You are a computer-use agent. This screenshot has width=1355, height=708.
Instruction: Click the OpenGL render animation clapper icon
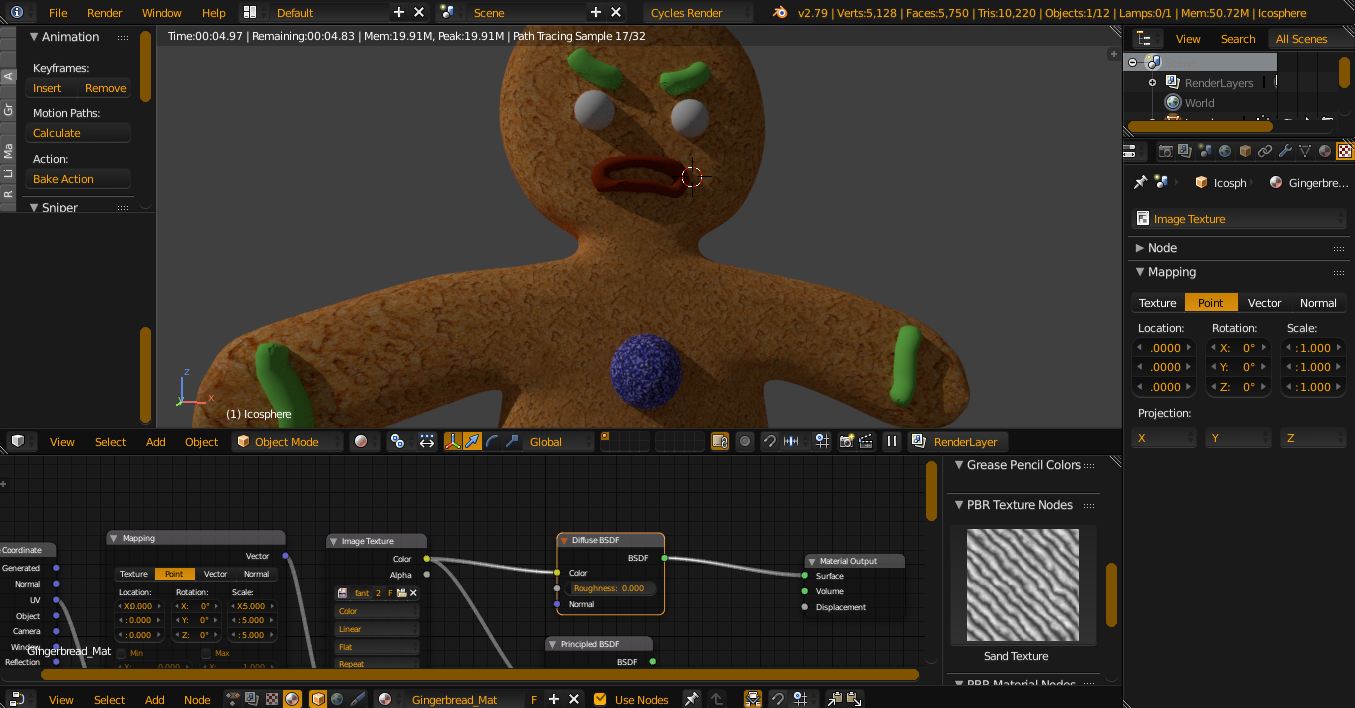867,441
